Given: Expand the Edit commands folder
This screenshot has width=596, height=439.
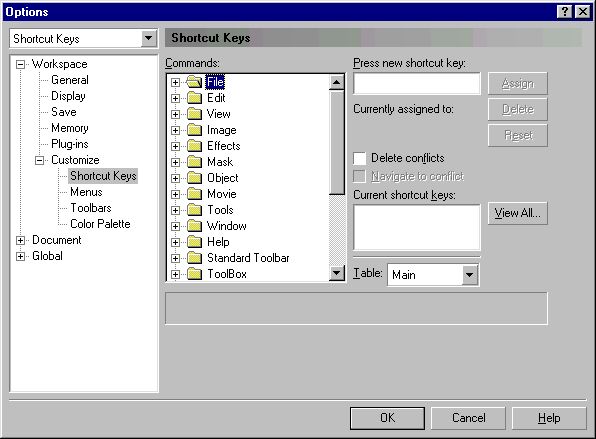Looking at the screenshot, I should coord(175,98).
